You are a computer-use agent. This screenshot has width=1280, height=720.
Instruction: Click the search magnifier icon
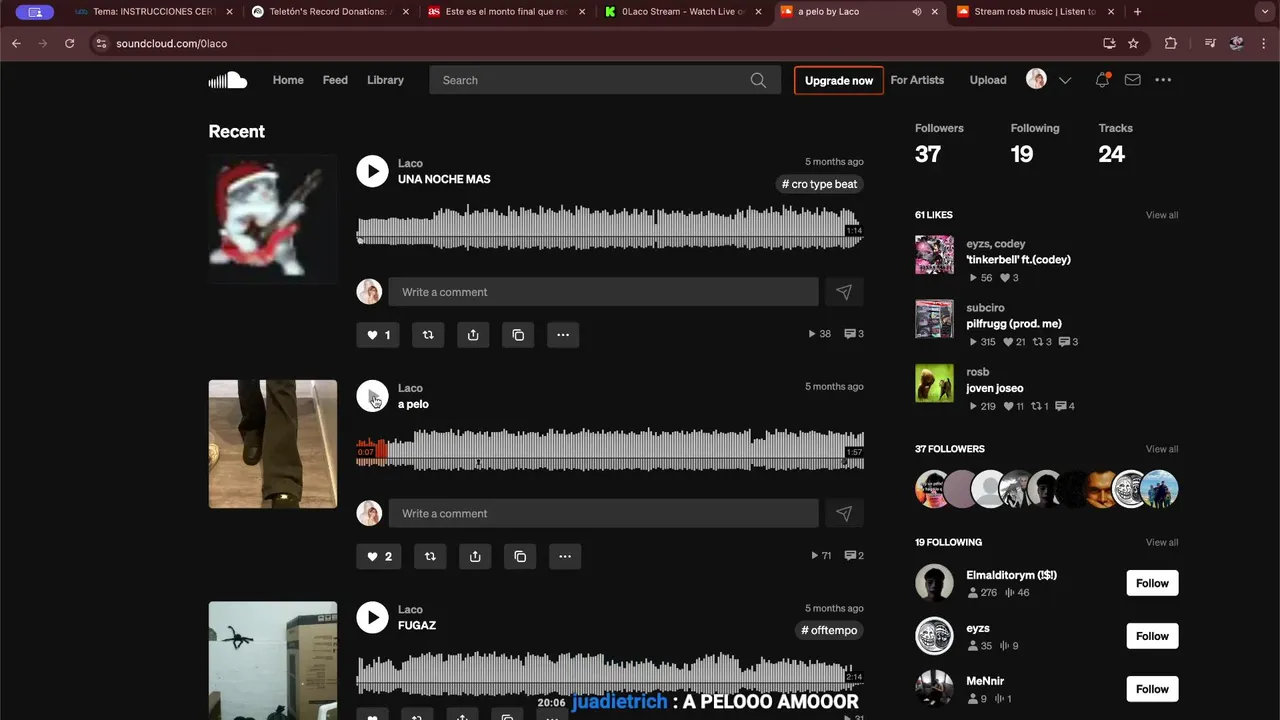point(758,80)
